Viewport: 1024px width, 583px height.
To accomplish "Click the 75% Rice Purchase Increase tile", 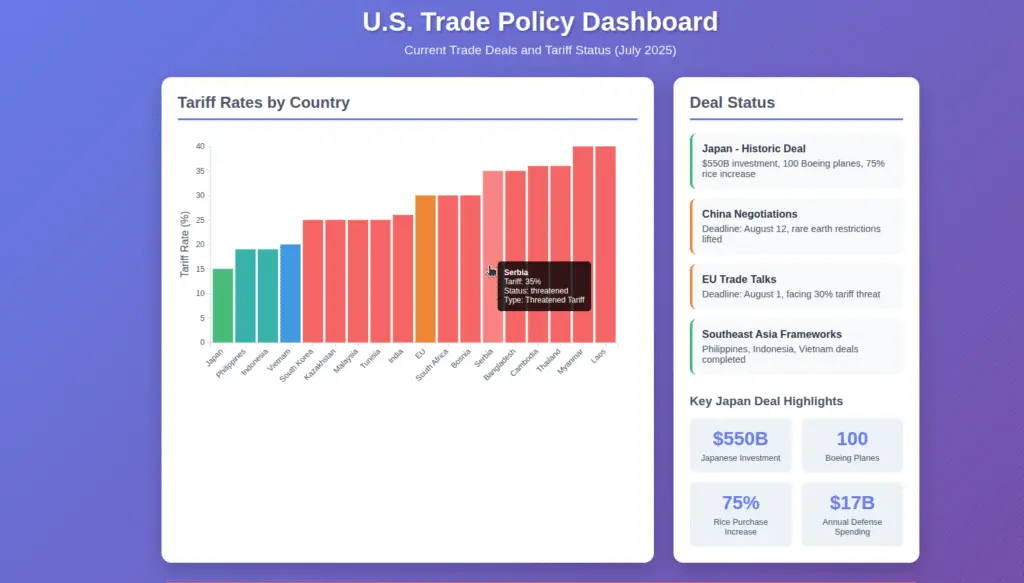I will (740, 514).
